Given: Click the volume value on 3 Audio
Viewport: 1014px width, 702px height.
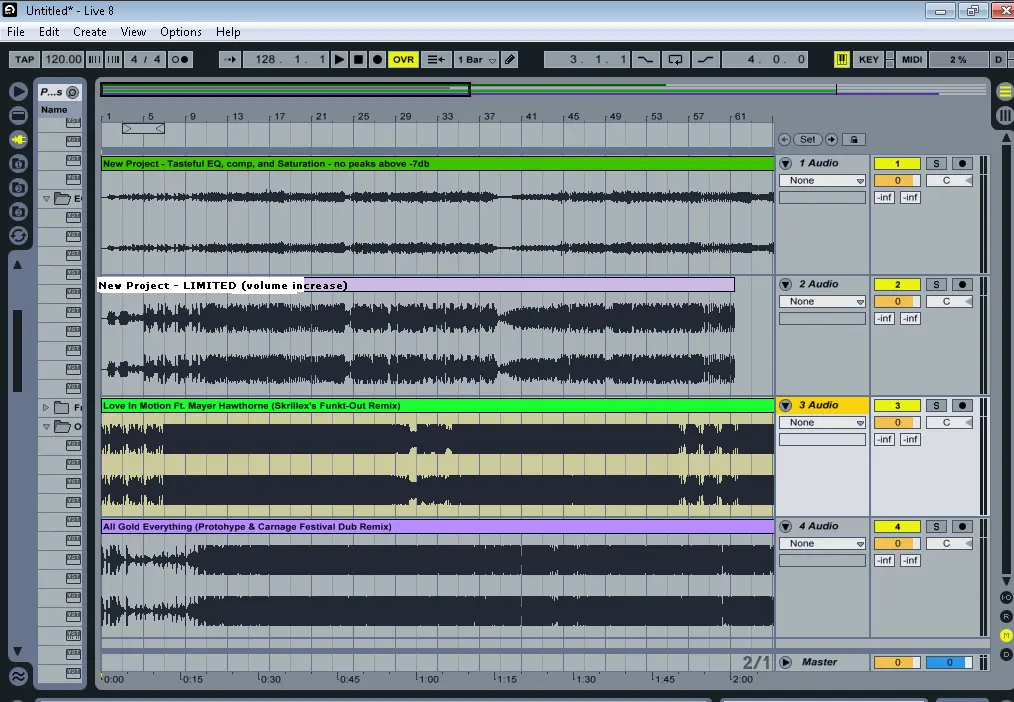Looking at the screenshot, I should (897, 422).
